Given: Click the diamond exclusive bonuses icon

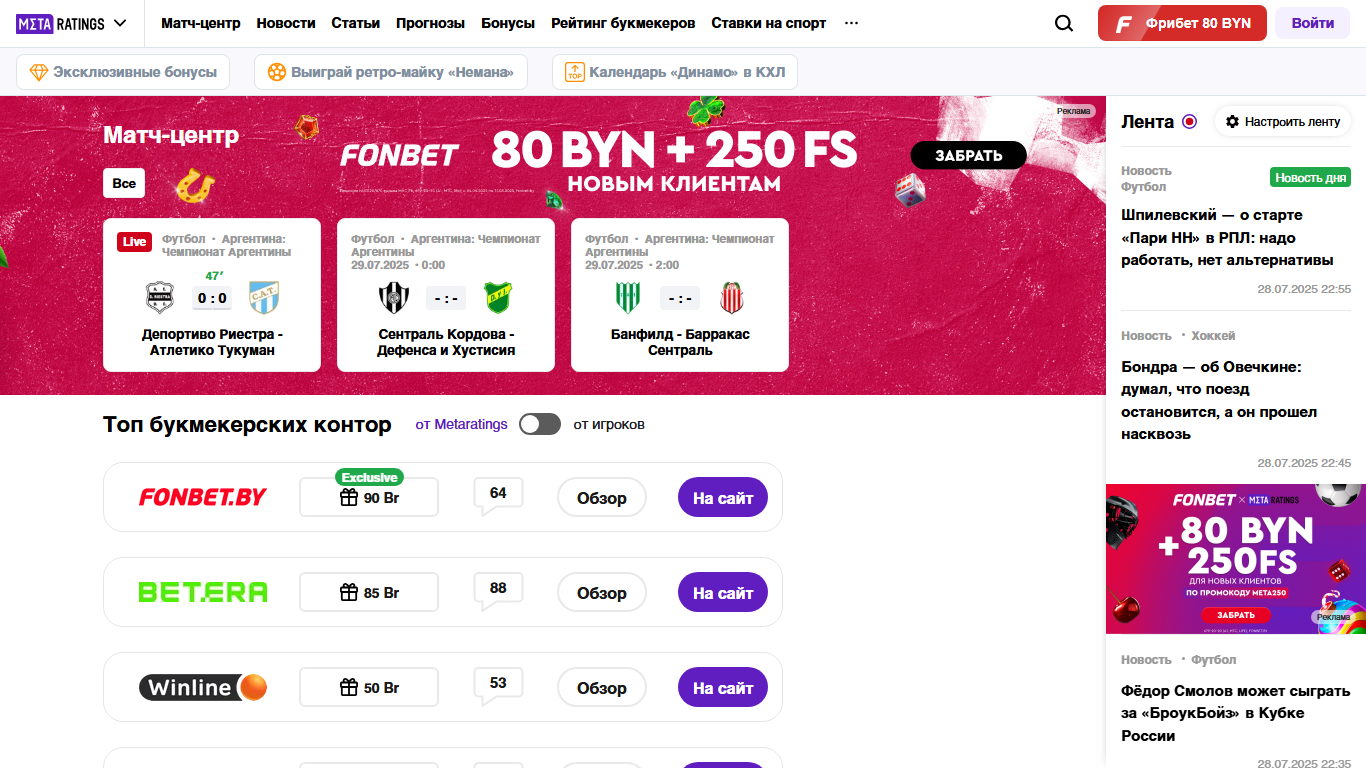Looking at the screenshot, I should click(x=39, y=72).
